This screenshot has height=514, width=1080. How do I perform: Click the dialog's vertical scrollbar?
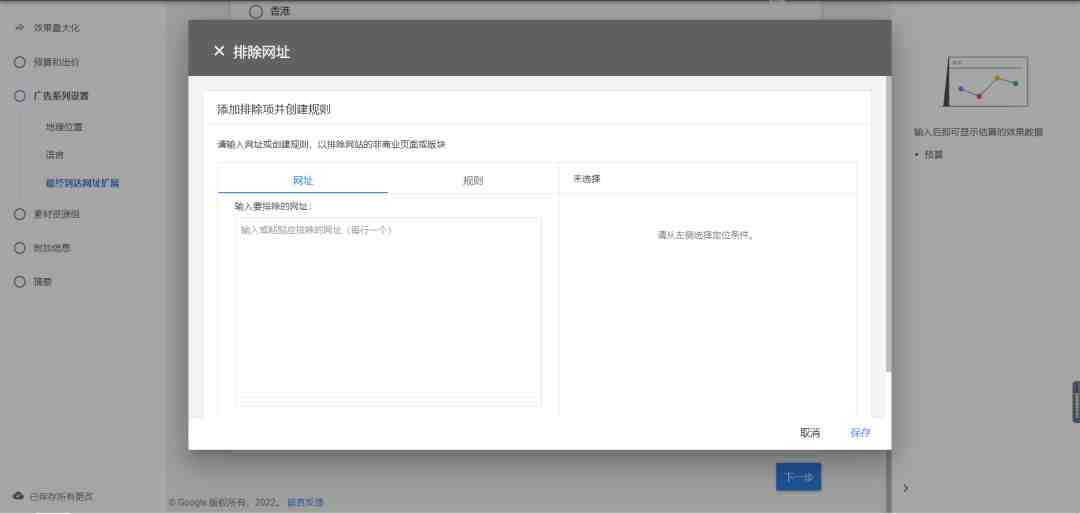tap(889, 224)
